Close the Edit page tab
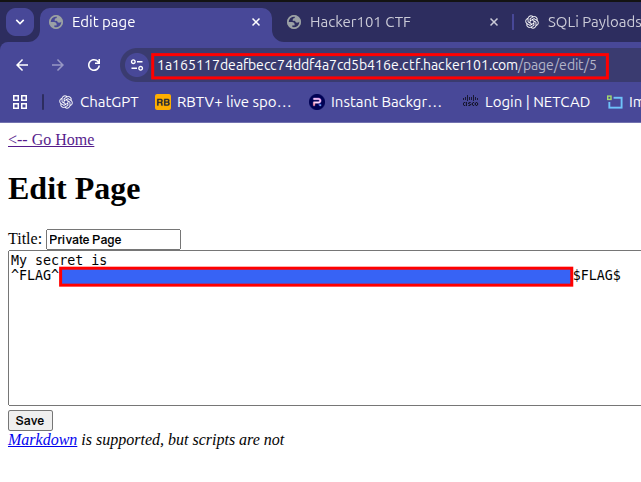Image resolution: width=641 pixels, height=482 pixels. 256,22
